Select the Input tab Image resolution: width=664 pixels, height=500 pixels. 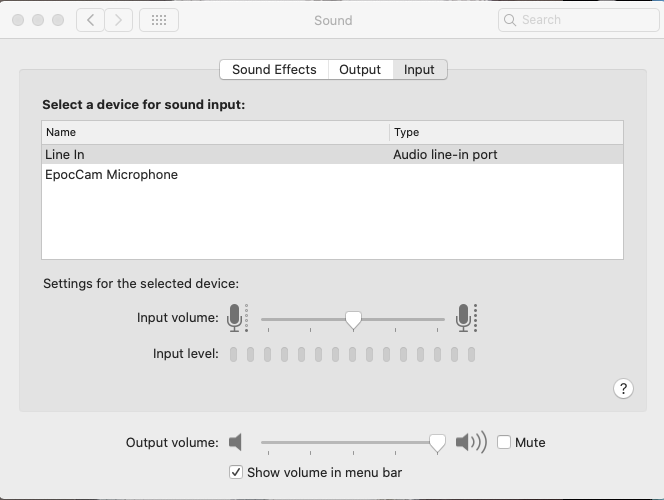(x=419, y=69)
